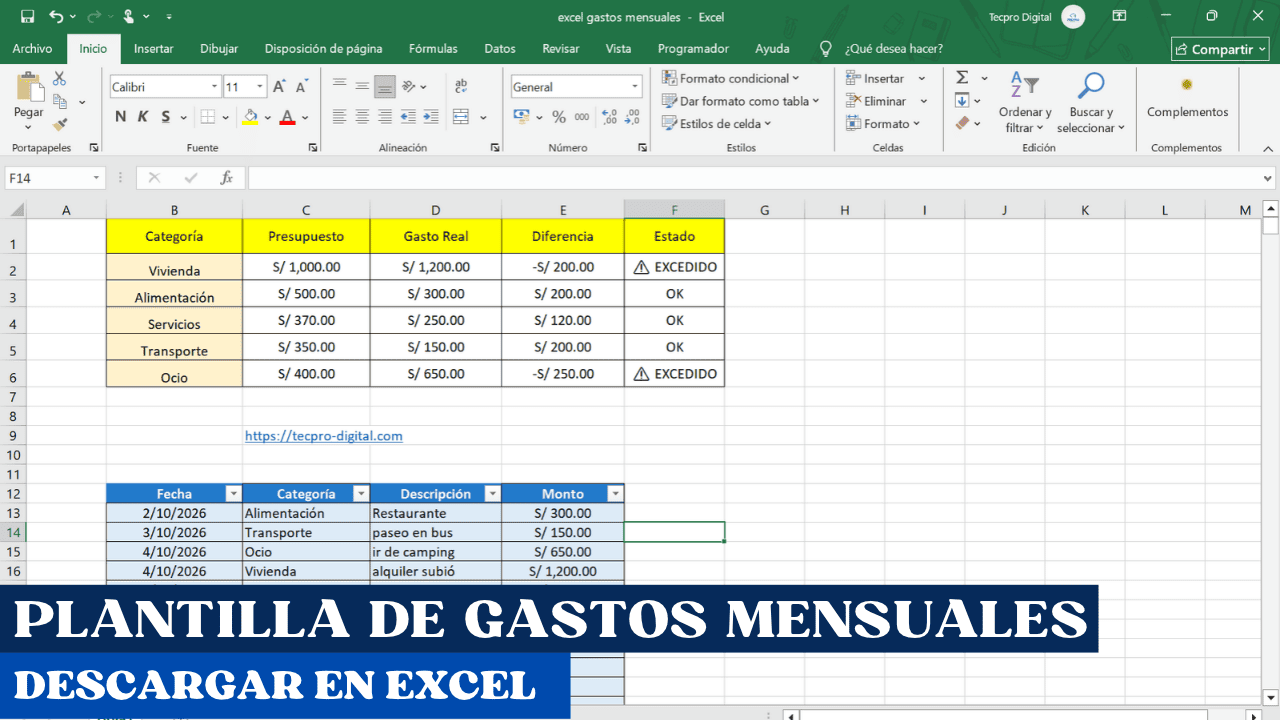1280x720 pixels.
Task: Click the Undo arrow icon
Action: pyautogui.click(x=56, y=17)
